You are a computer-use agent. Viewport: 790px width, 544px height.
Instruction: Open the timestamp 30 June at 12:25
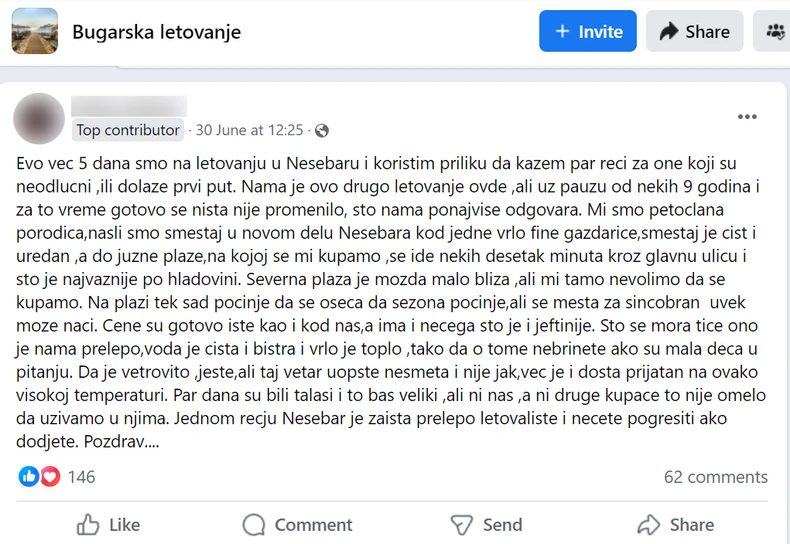(x=249, y=131)
